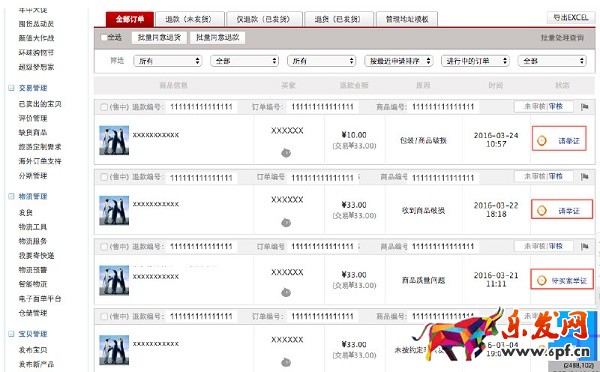Viewport: 600px width, 372px height.
Task: Open 物流服务 in the sidebar
Action: (x=33, y=241)
